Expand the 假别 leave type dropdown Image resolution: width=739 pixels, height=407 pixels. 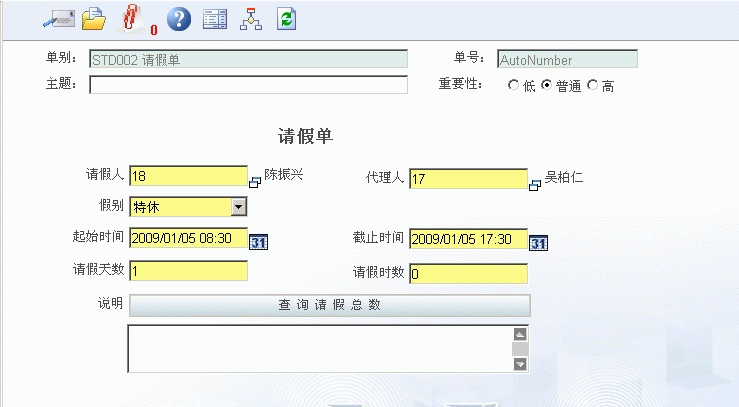(238, 207)
